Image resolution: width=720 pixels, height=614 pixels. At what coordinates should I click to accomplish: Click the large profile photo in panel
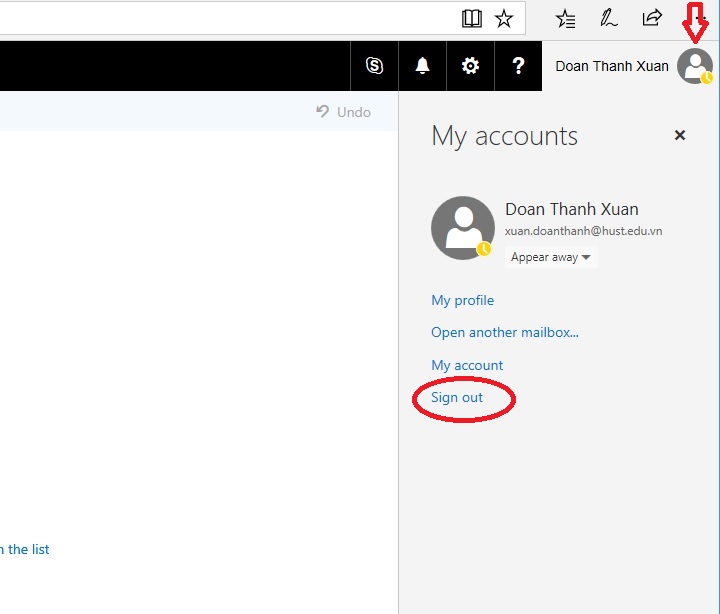point(462,227)
